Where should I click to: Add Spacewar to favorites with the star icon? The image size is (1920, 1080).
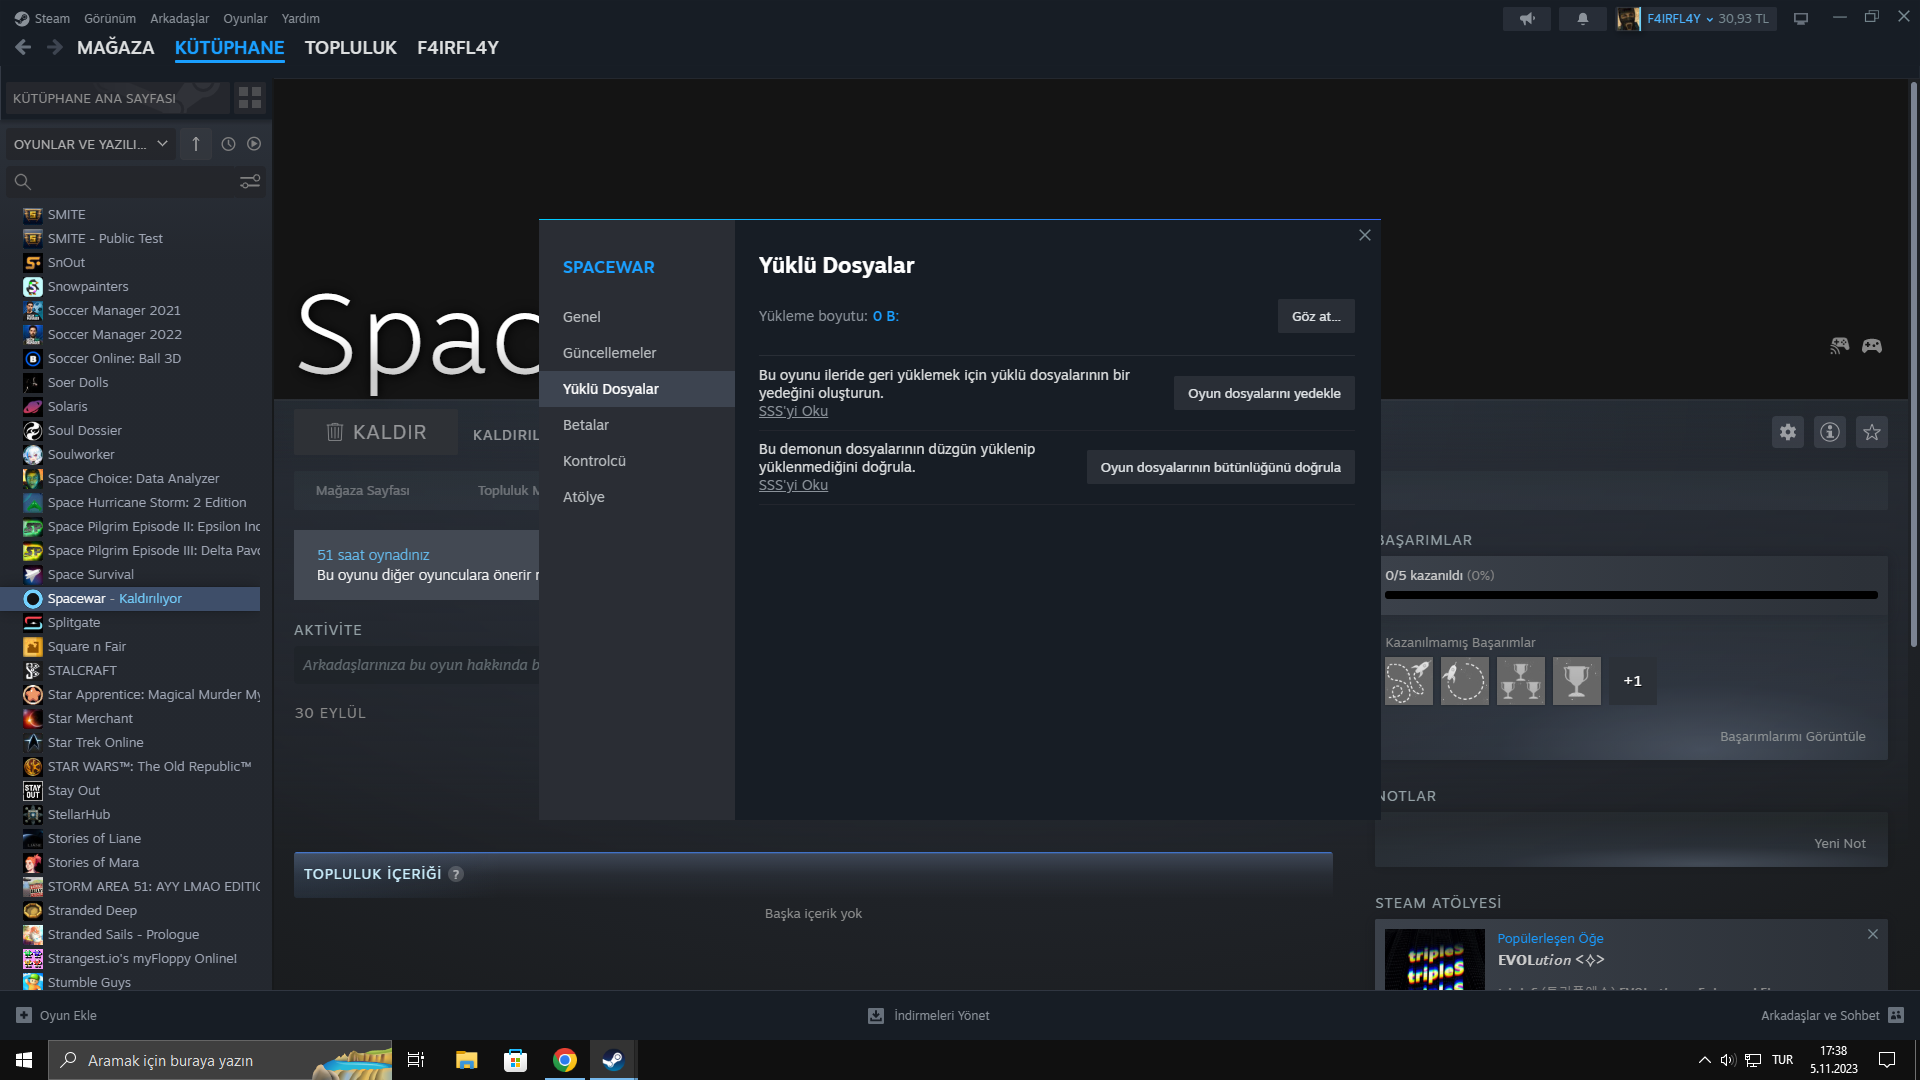pos(1871,432)
